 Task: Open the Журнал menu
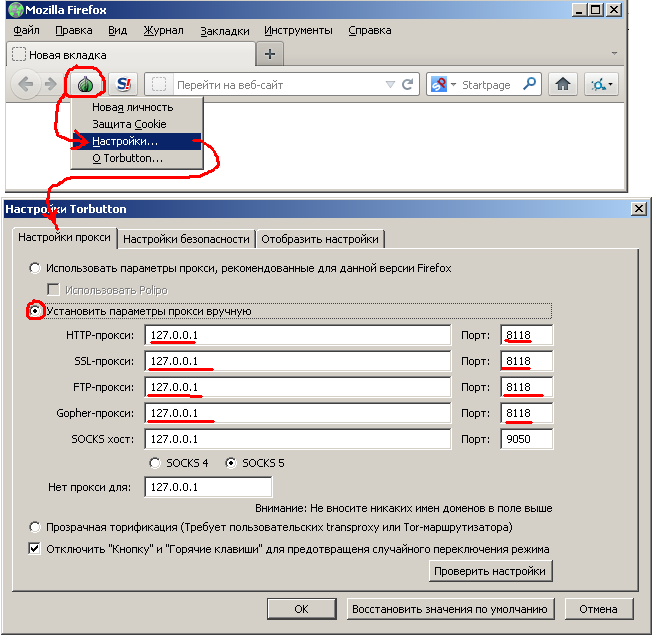tap(163, 30)
